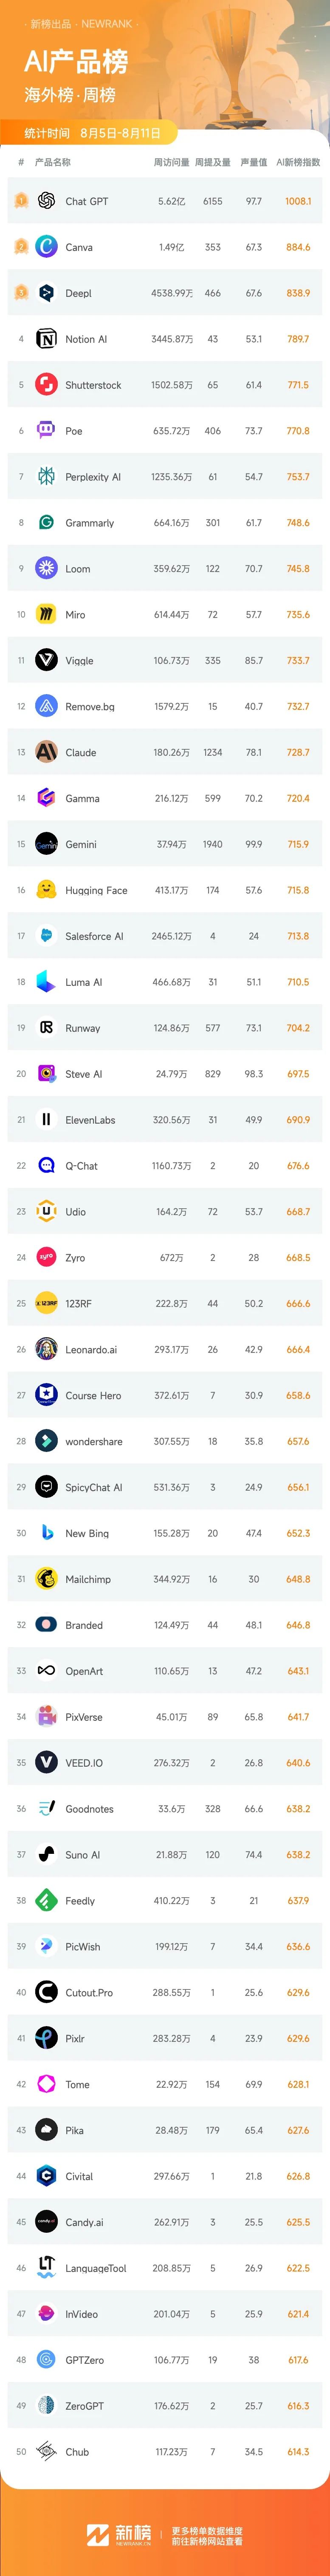Screen dimensions: 330x2576
Task: Select the Suno AI icon
Action: pyautogui.click(x=46, y=1855)
